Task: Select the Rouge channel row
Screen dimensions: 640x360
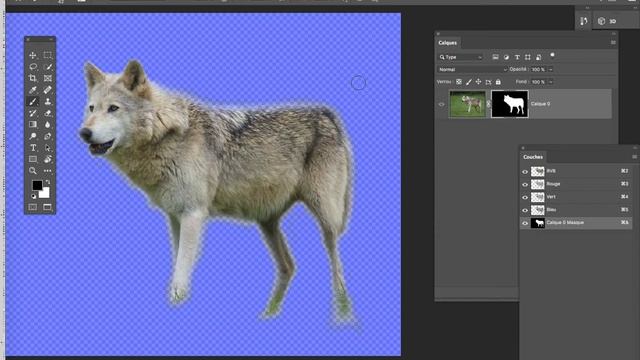Action: [x=576, y=184]
